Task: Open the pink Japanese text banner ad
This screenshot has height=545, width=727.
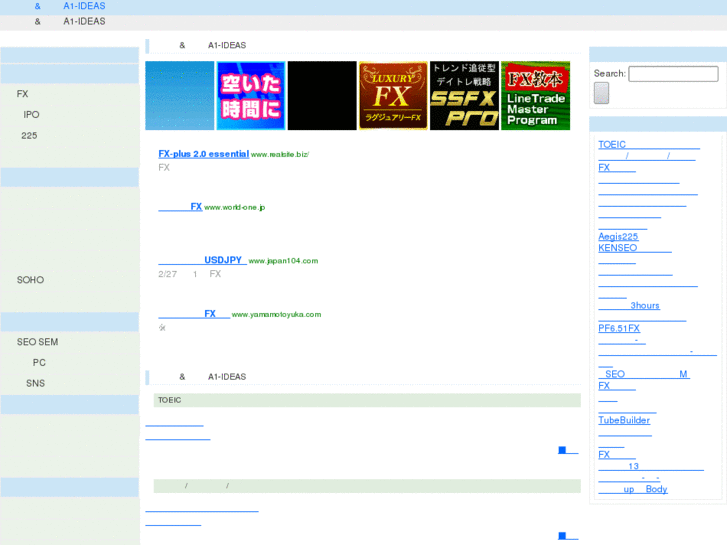Action: click(251, 96)
